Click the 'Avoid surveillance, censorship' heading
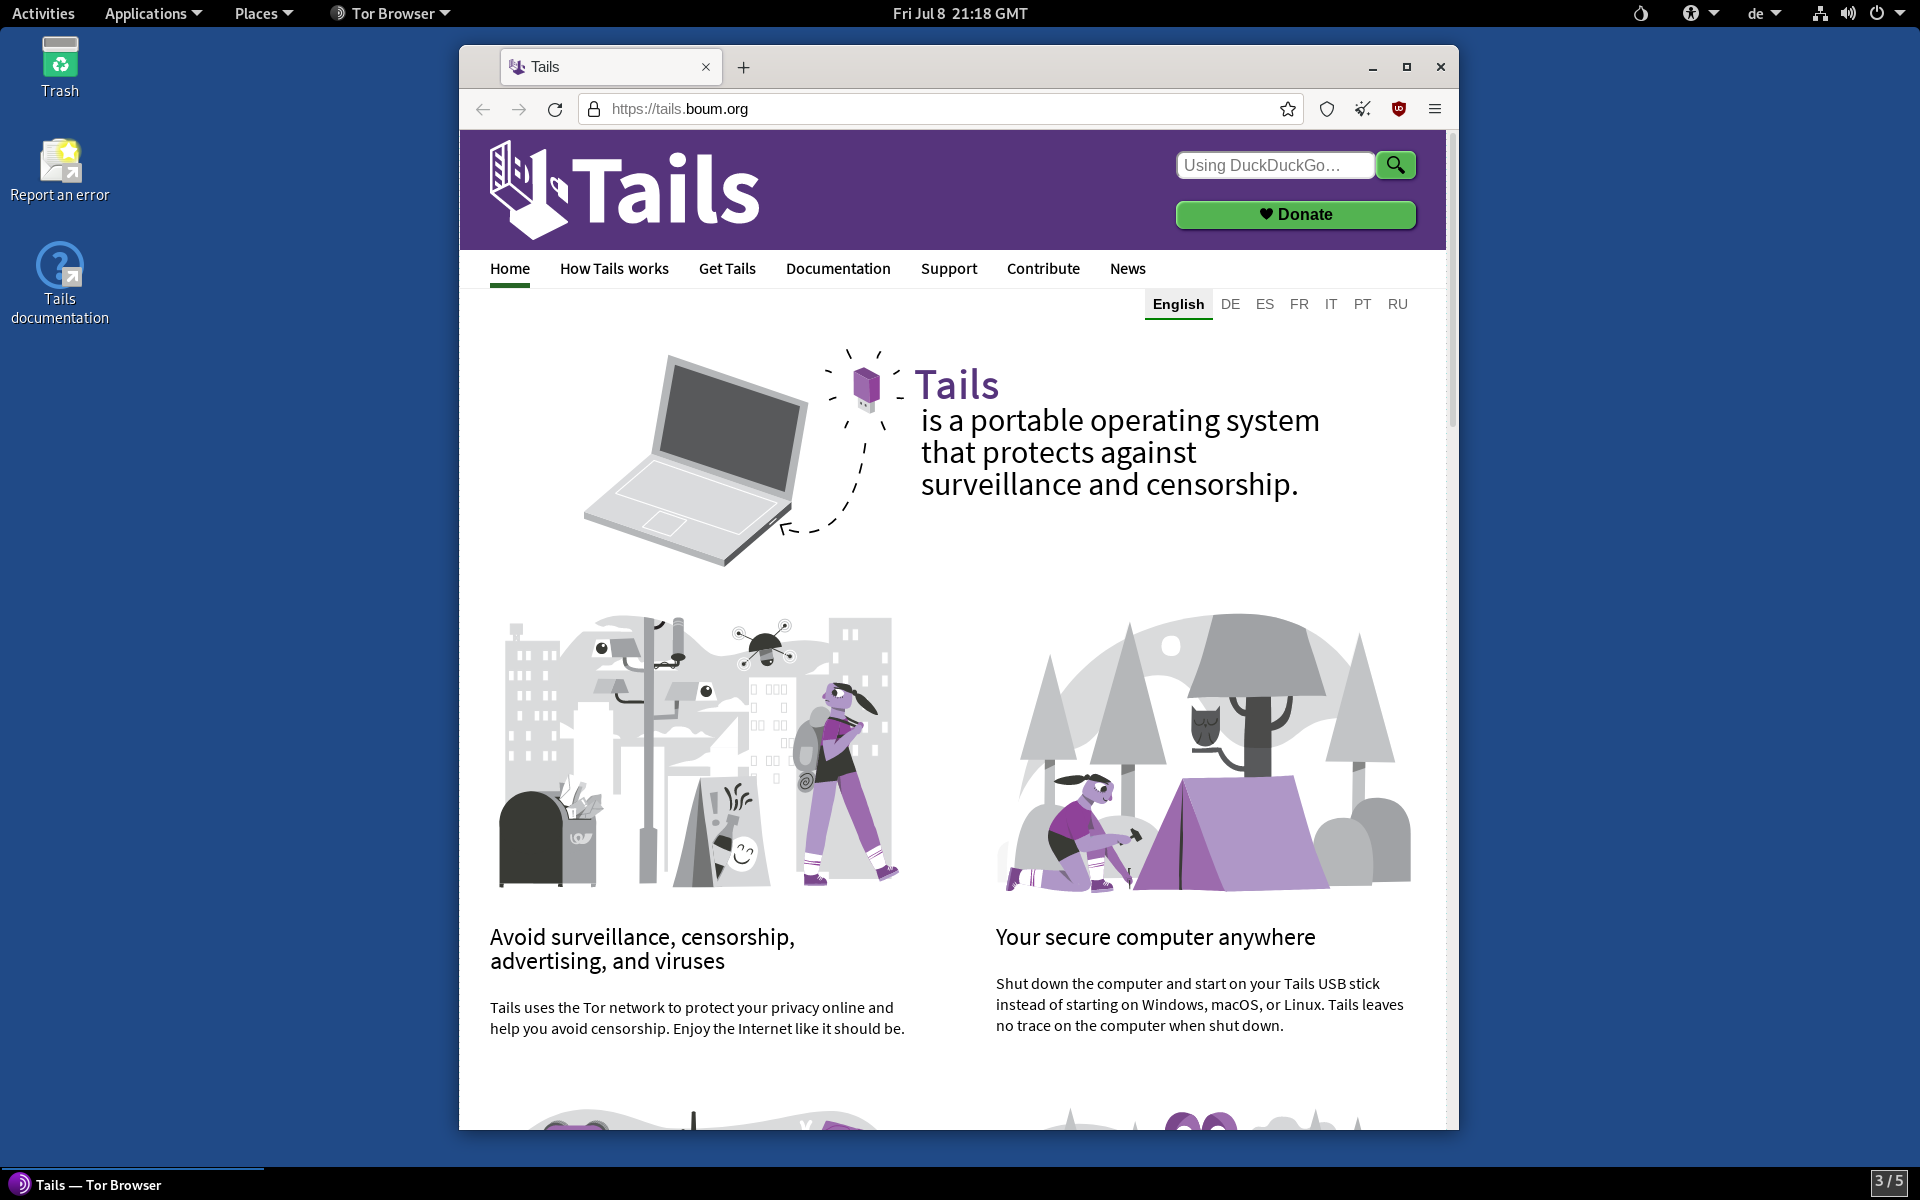The image size is (1920, 1200). click(x=642, y=949)
